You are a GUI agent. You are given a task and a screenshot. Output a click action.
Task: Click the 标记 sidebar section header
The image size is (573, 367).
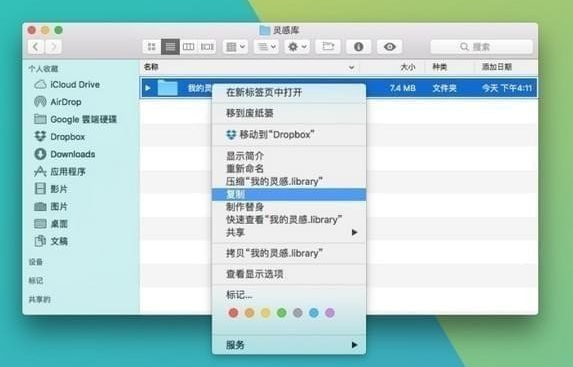(x=36, y=281)
